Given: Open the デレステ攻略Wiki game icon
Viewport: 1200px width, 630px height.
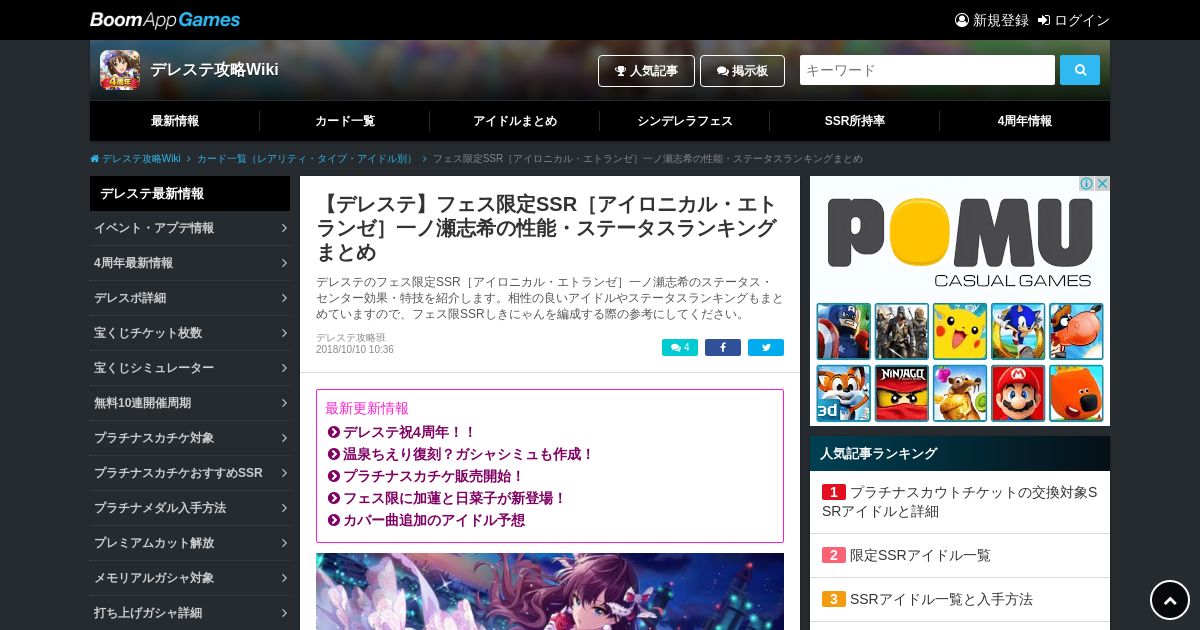Looking at the screenshot, I should [120, 70].
